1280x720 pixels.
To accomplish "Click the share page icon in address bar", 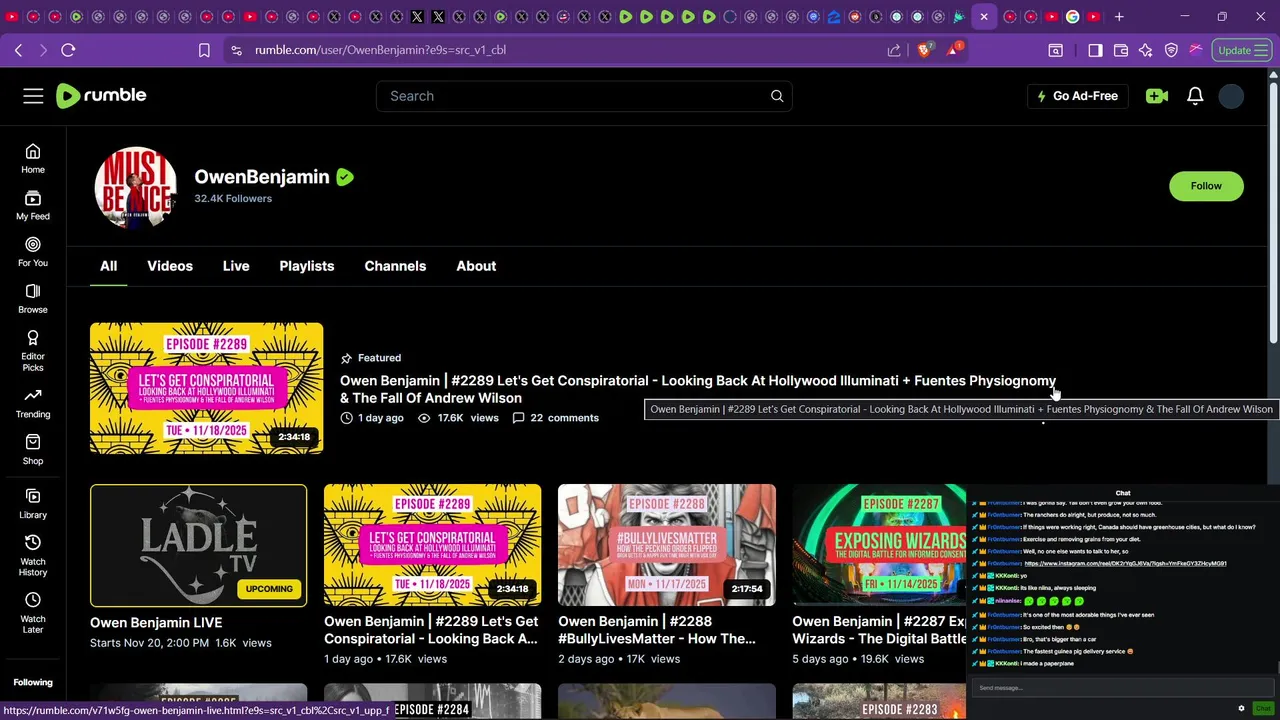I will (894, 50).
